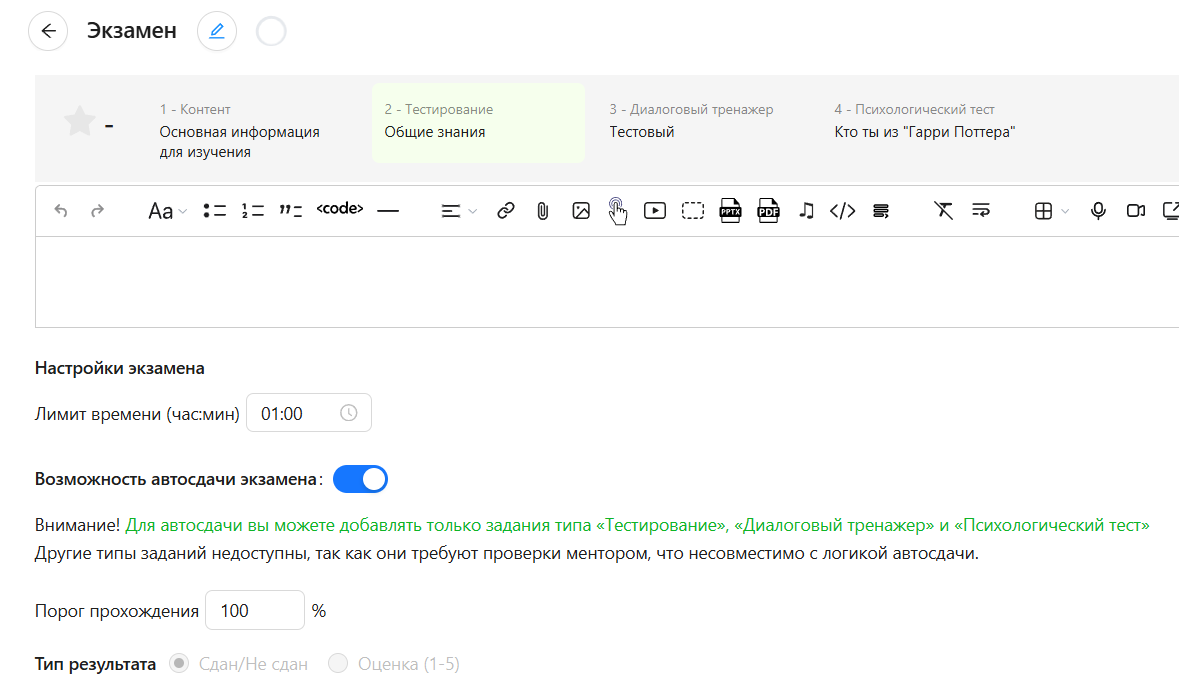Attach a file with the paperclip icon
Image resolution: width=1179 pixels, height=693 pixels.
pos(543,211)
